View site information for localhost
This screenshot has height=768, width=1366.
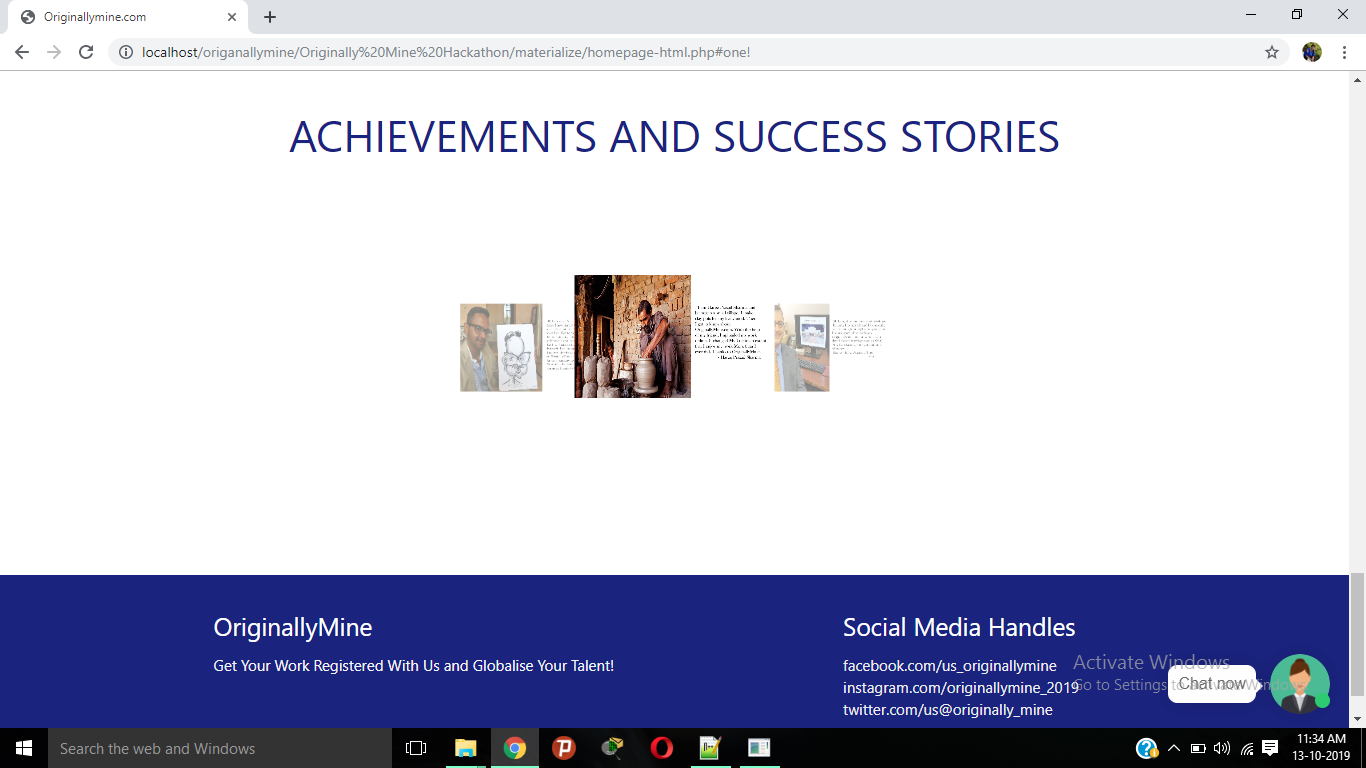coord(126,52)
